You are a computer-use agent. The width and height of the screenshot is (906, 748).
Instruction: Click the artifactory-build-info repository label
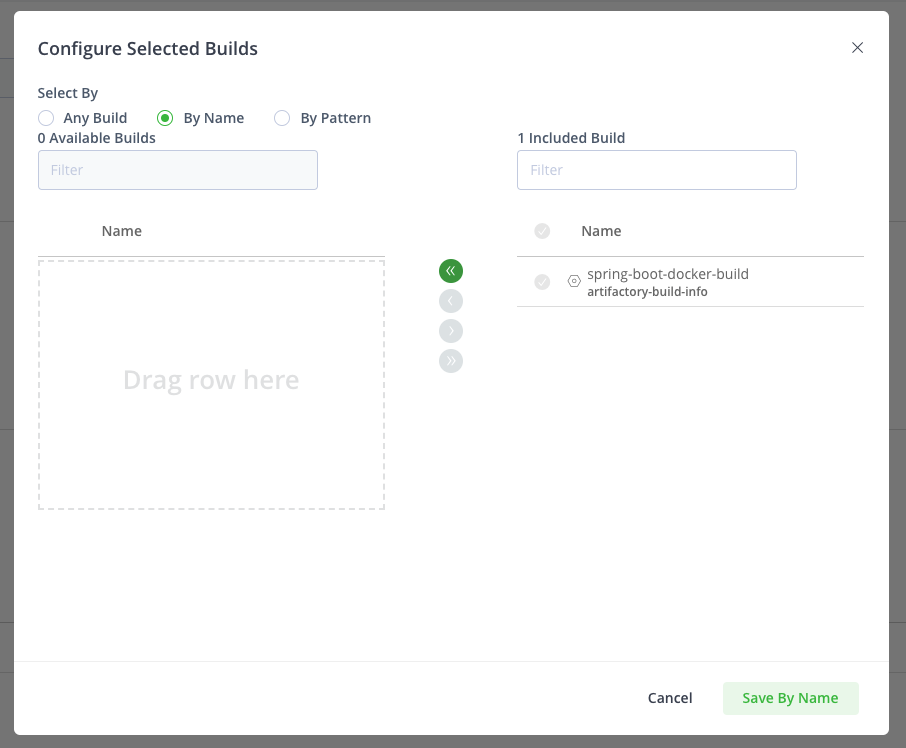[x=647, y=292]
